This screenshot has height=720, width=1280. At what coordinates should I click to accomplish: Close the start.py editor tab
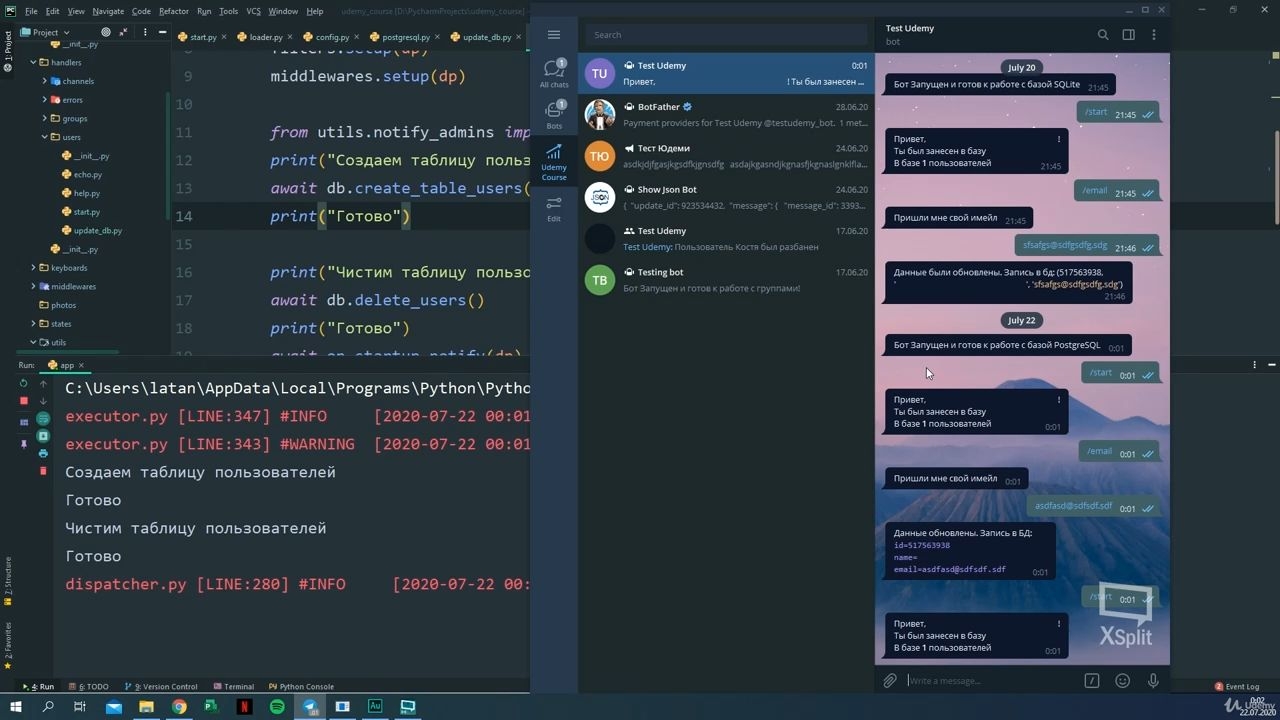[225, 37]
